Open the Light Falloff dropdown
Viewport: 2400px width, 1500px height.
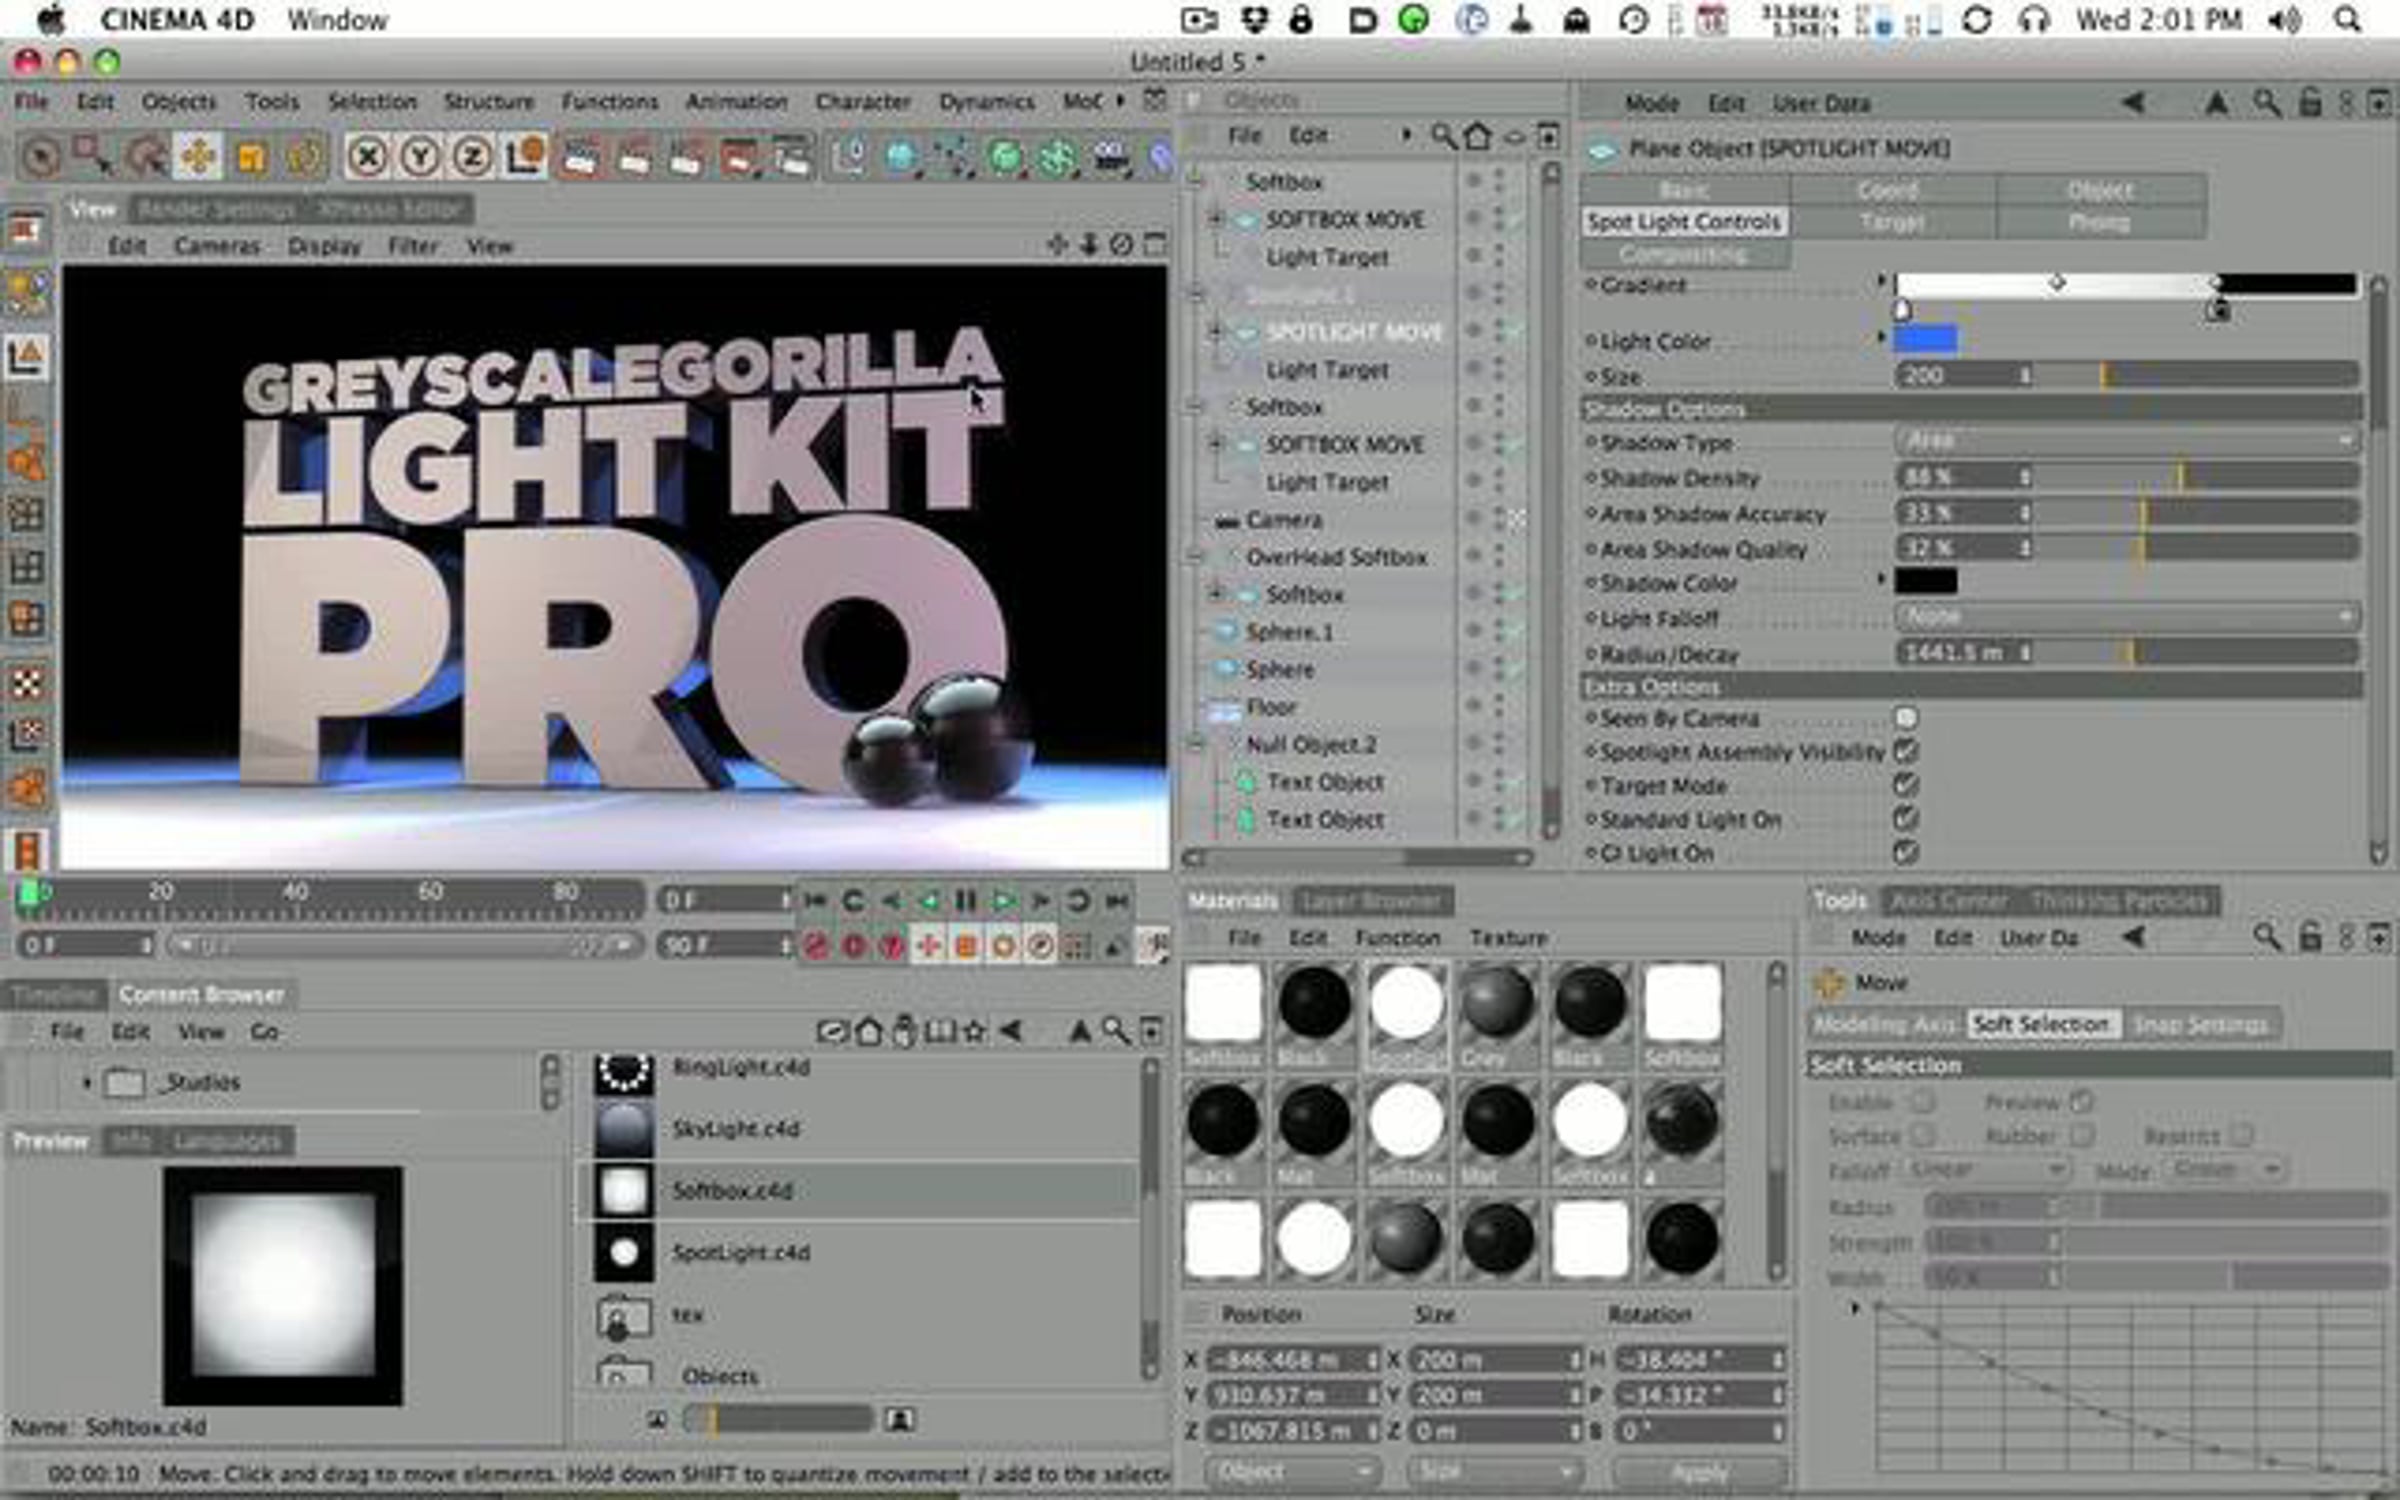(x=2127, y=617)
